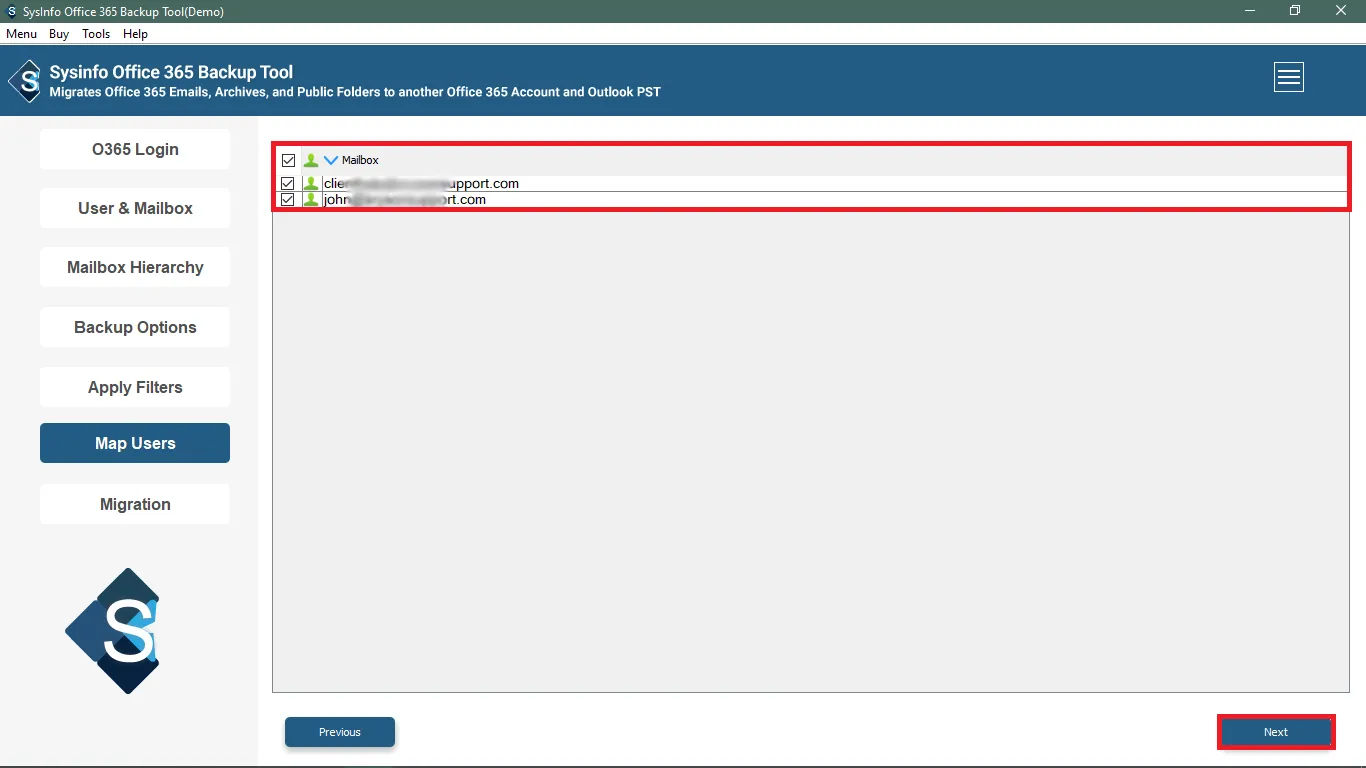Image resolution: width=1366 pixels, height=768 pixels.
Task: Click the Next button
Action: tap(1276, 732)
